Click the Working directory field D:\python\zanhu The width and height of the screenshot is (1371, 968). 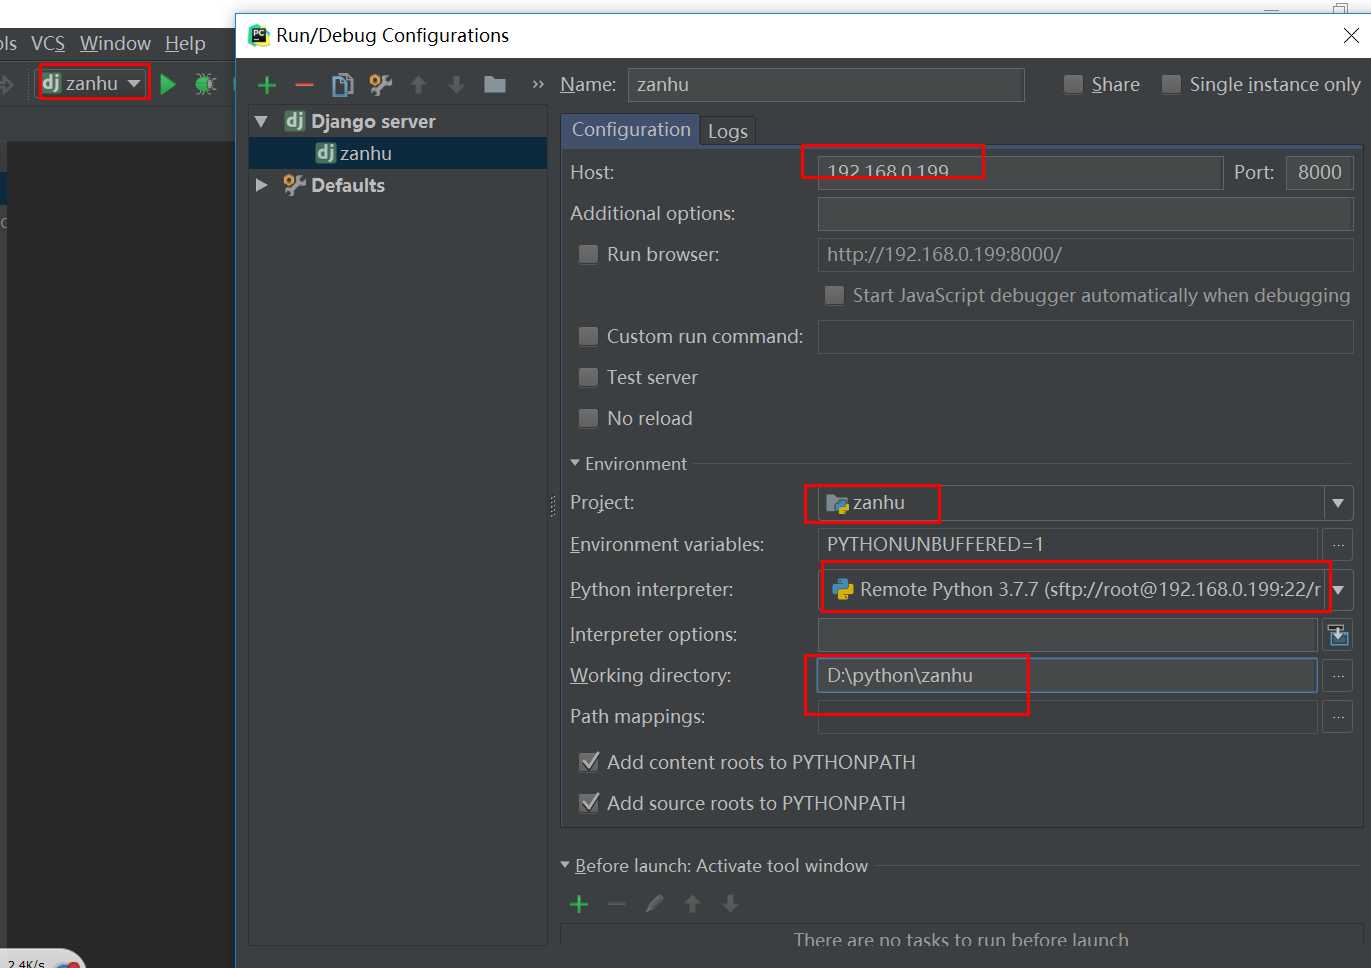[1067, 676]
